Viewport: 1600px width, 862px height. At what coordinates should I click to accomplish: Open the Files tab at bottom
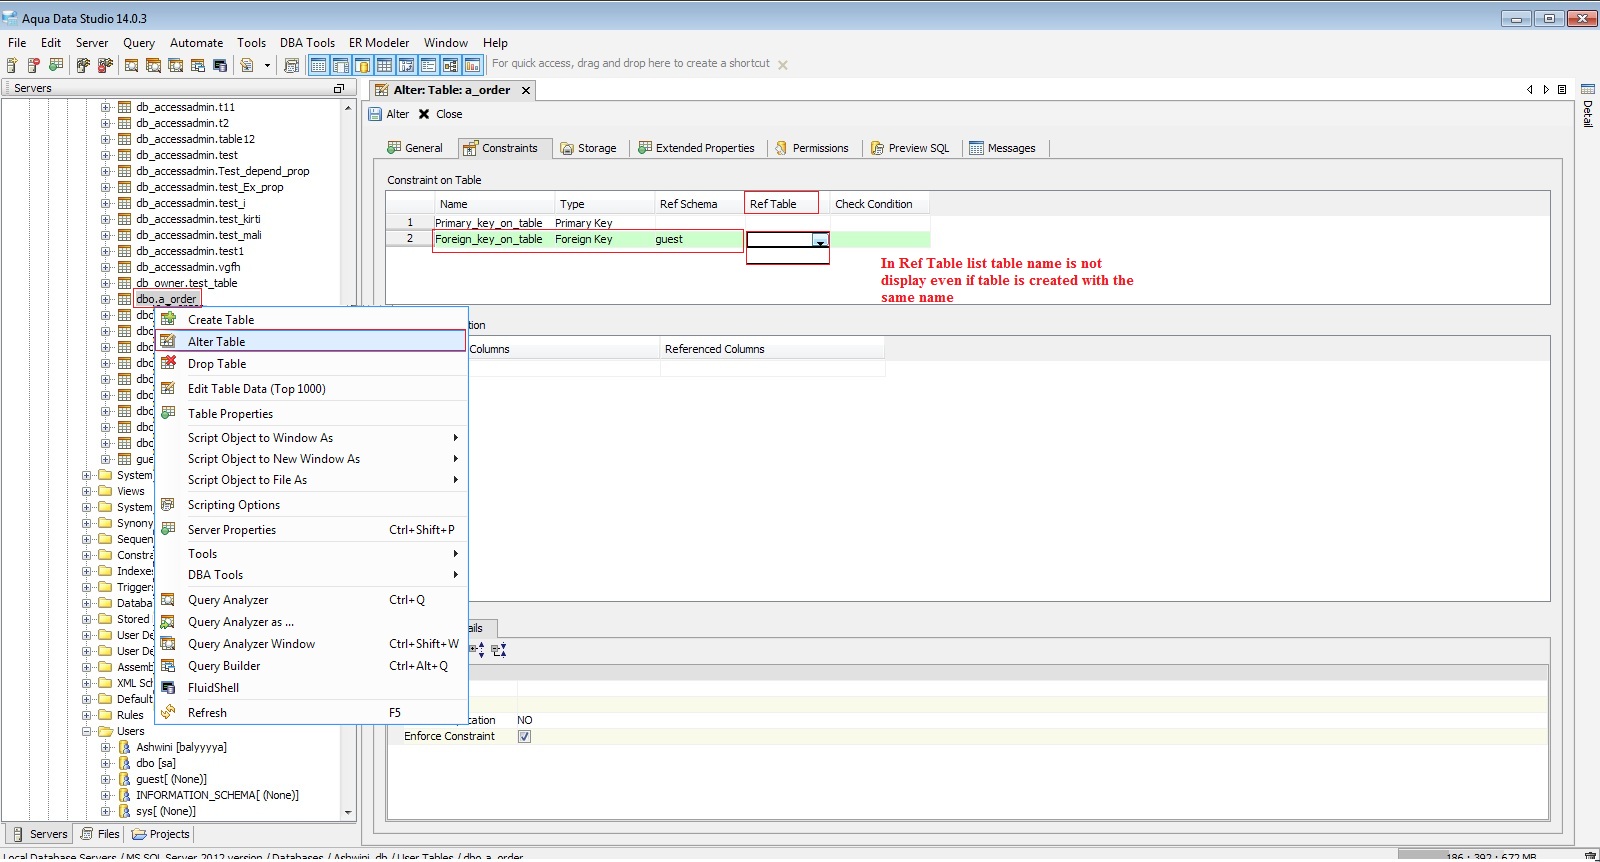point(100,834)
